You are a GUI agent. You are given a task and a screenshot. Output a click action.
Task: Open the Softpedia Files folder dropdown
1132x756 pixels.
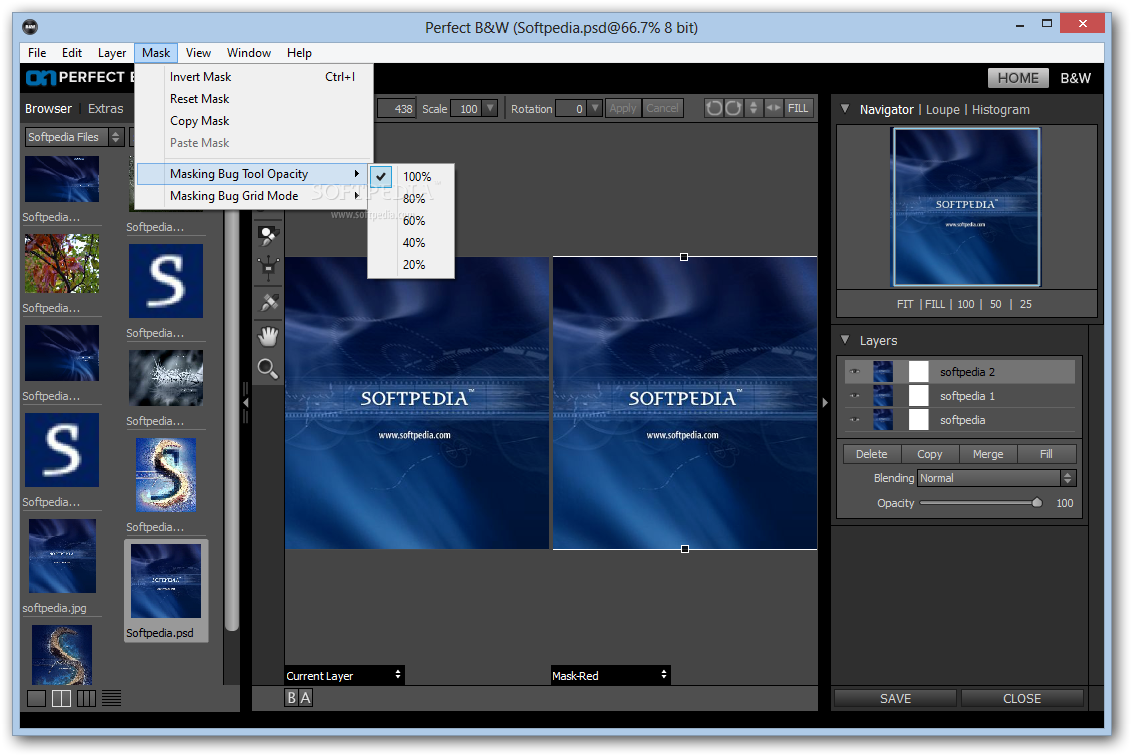point(75,136)
